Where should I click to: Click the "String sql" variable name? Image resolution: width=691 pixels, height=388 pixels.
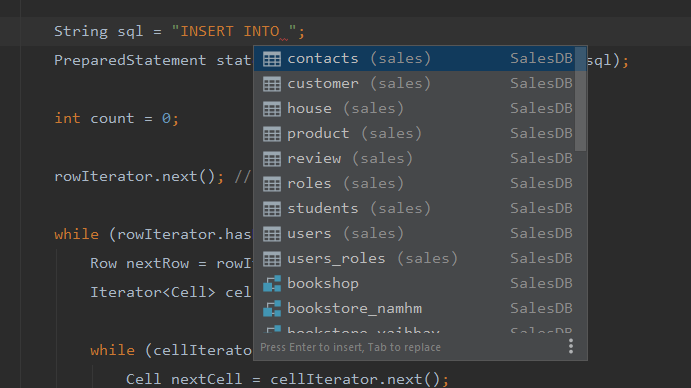tap(130, 32)
